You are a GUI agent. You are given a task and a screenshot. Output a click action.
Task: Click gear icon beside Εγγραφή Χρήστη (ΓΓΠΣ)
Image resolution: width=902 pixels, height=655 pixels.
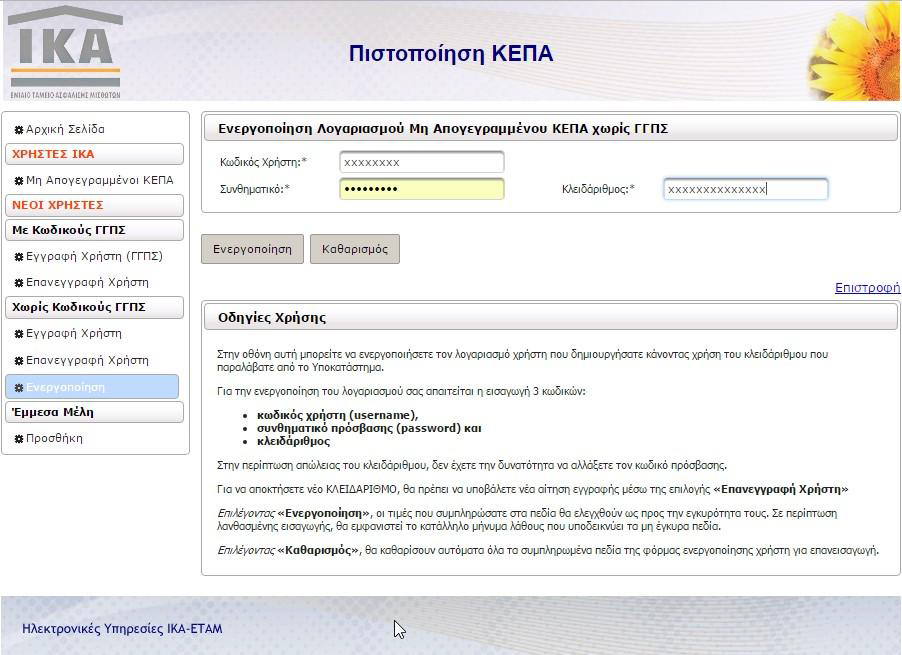19,257
